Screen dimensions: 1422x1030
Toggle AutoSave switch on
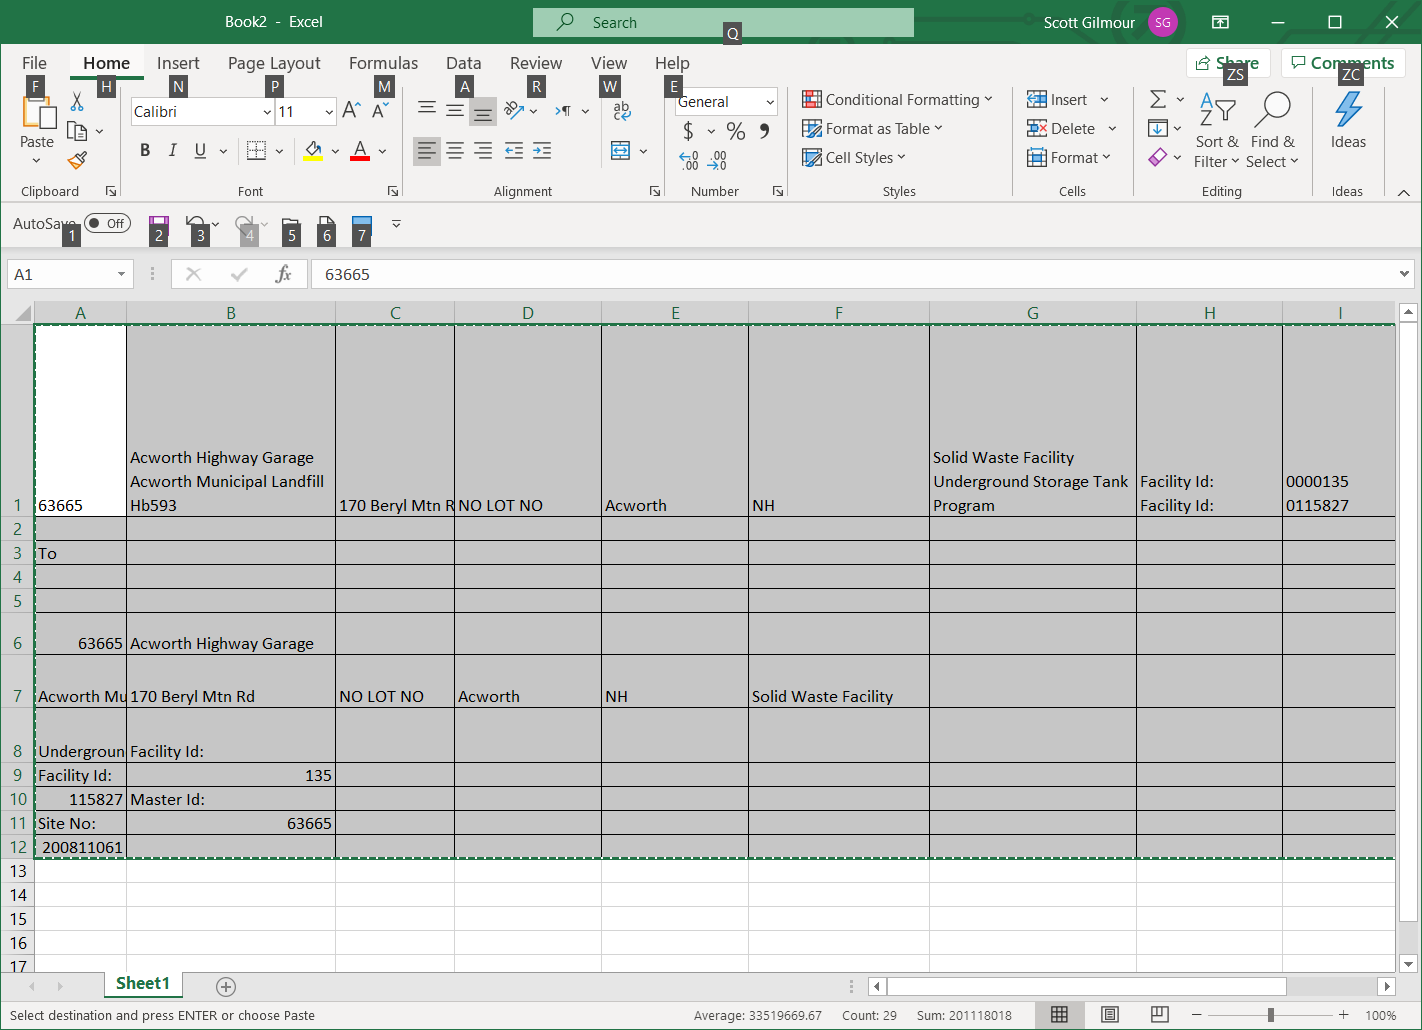(107, 223)
